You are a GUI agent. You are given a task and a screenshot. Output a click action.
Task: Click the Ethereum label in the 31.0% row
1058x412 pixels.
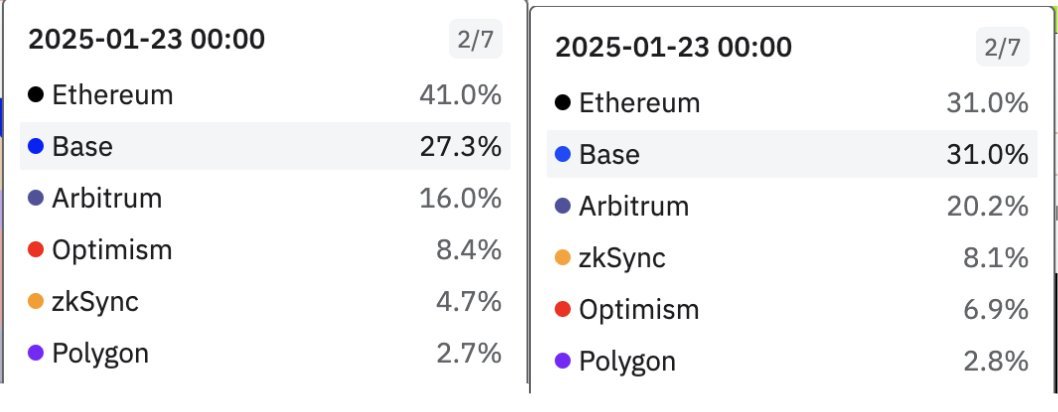[x=640, y=103]
